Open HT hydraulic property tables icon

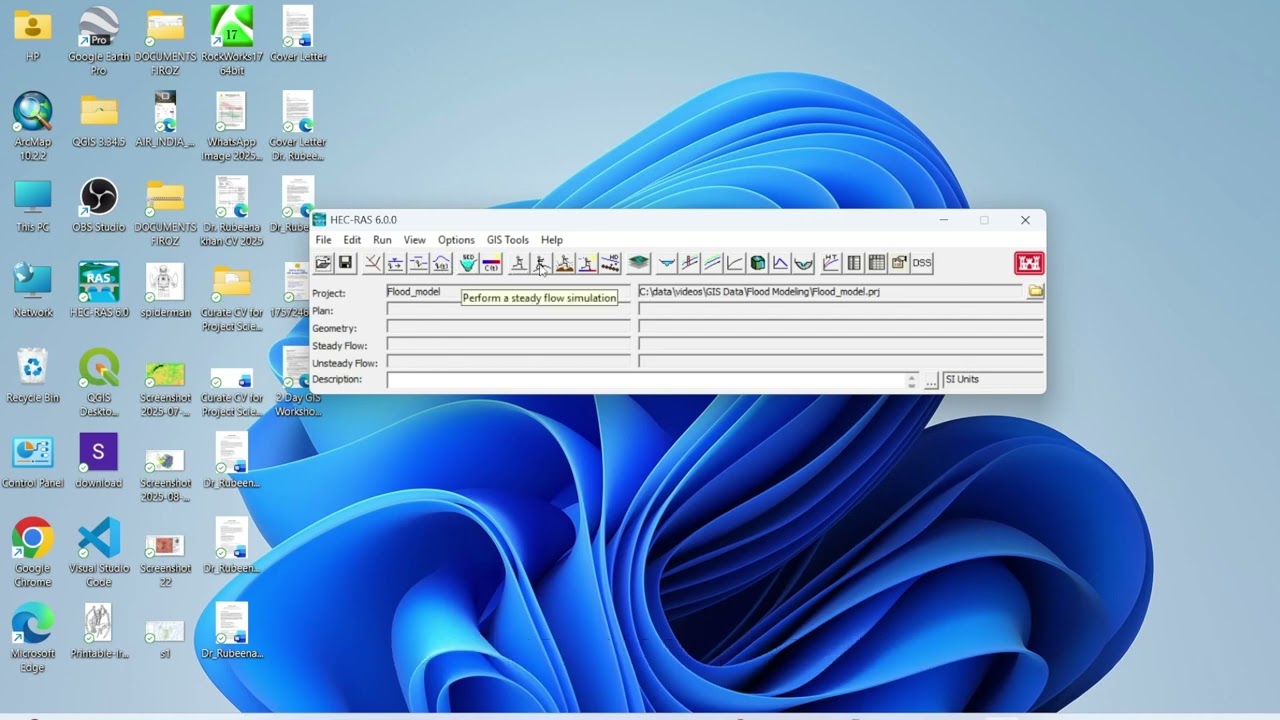point(830,263)
